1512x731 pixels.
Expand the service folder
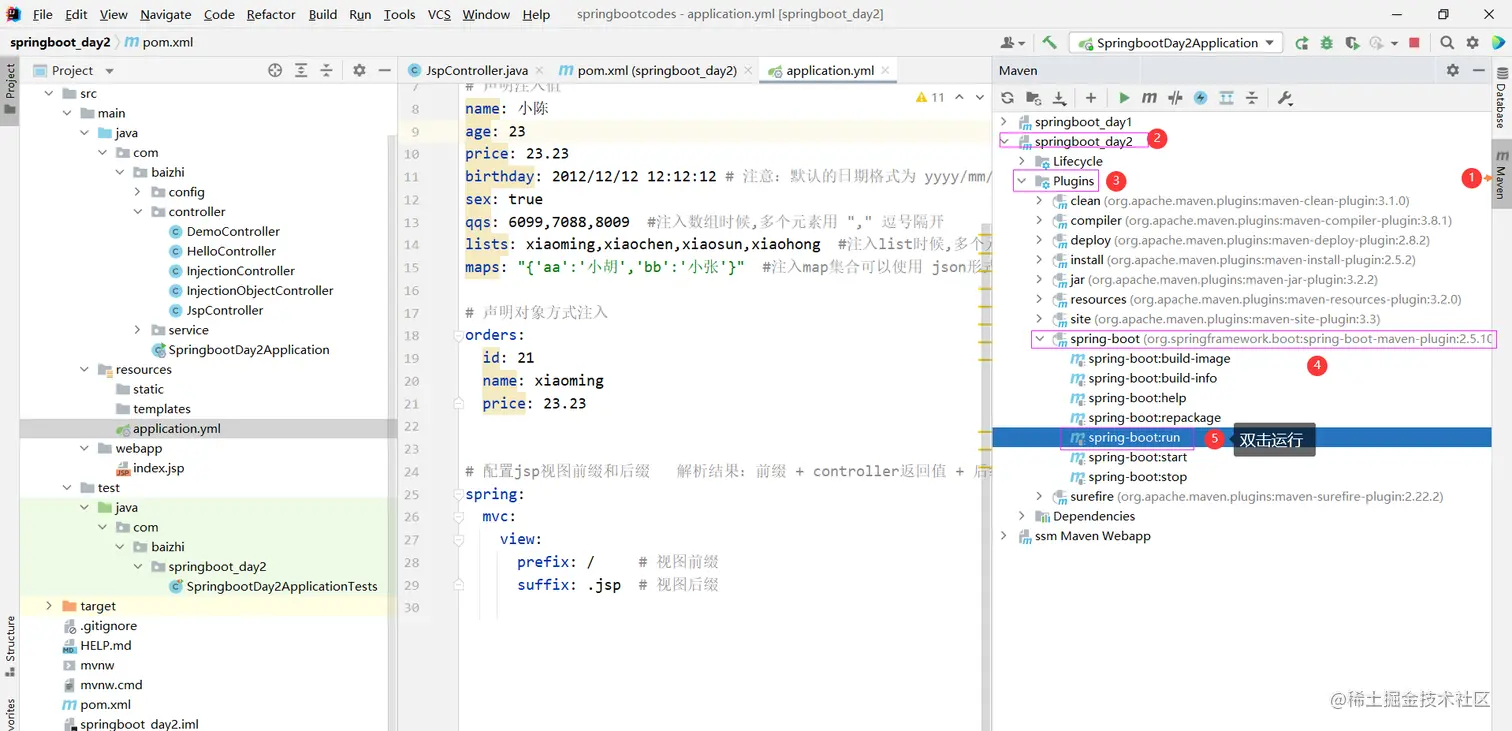pos(138,330)
